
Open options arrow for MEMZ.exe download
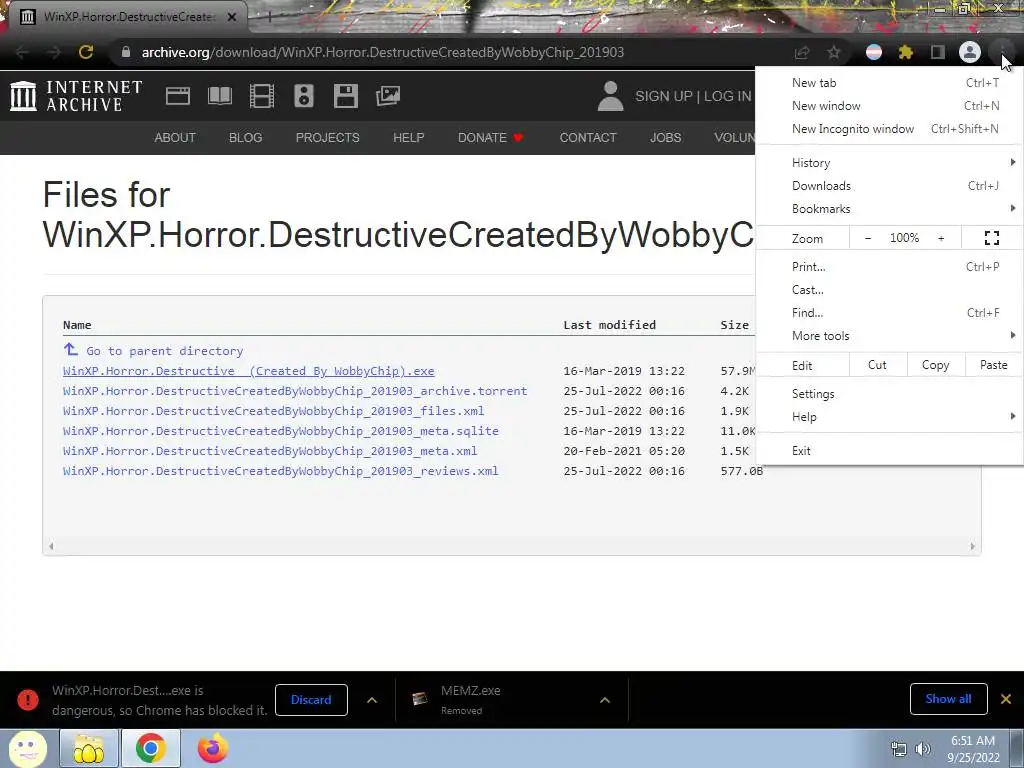pyautogui.click(x=605, y=700)
